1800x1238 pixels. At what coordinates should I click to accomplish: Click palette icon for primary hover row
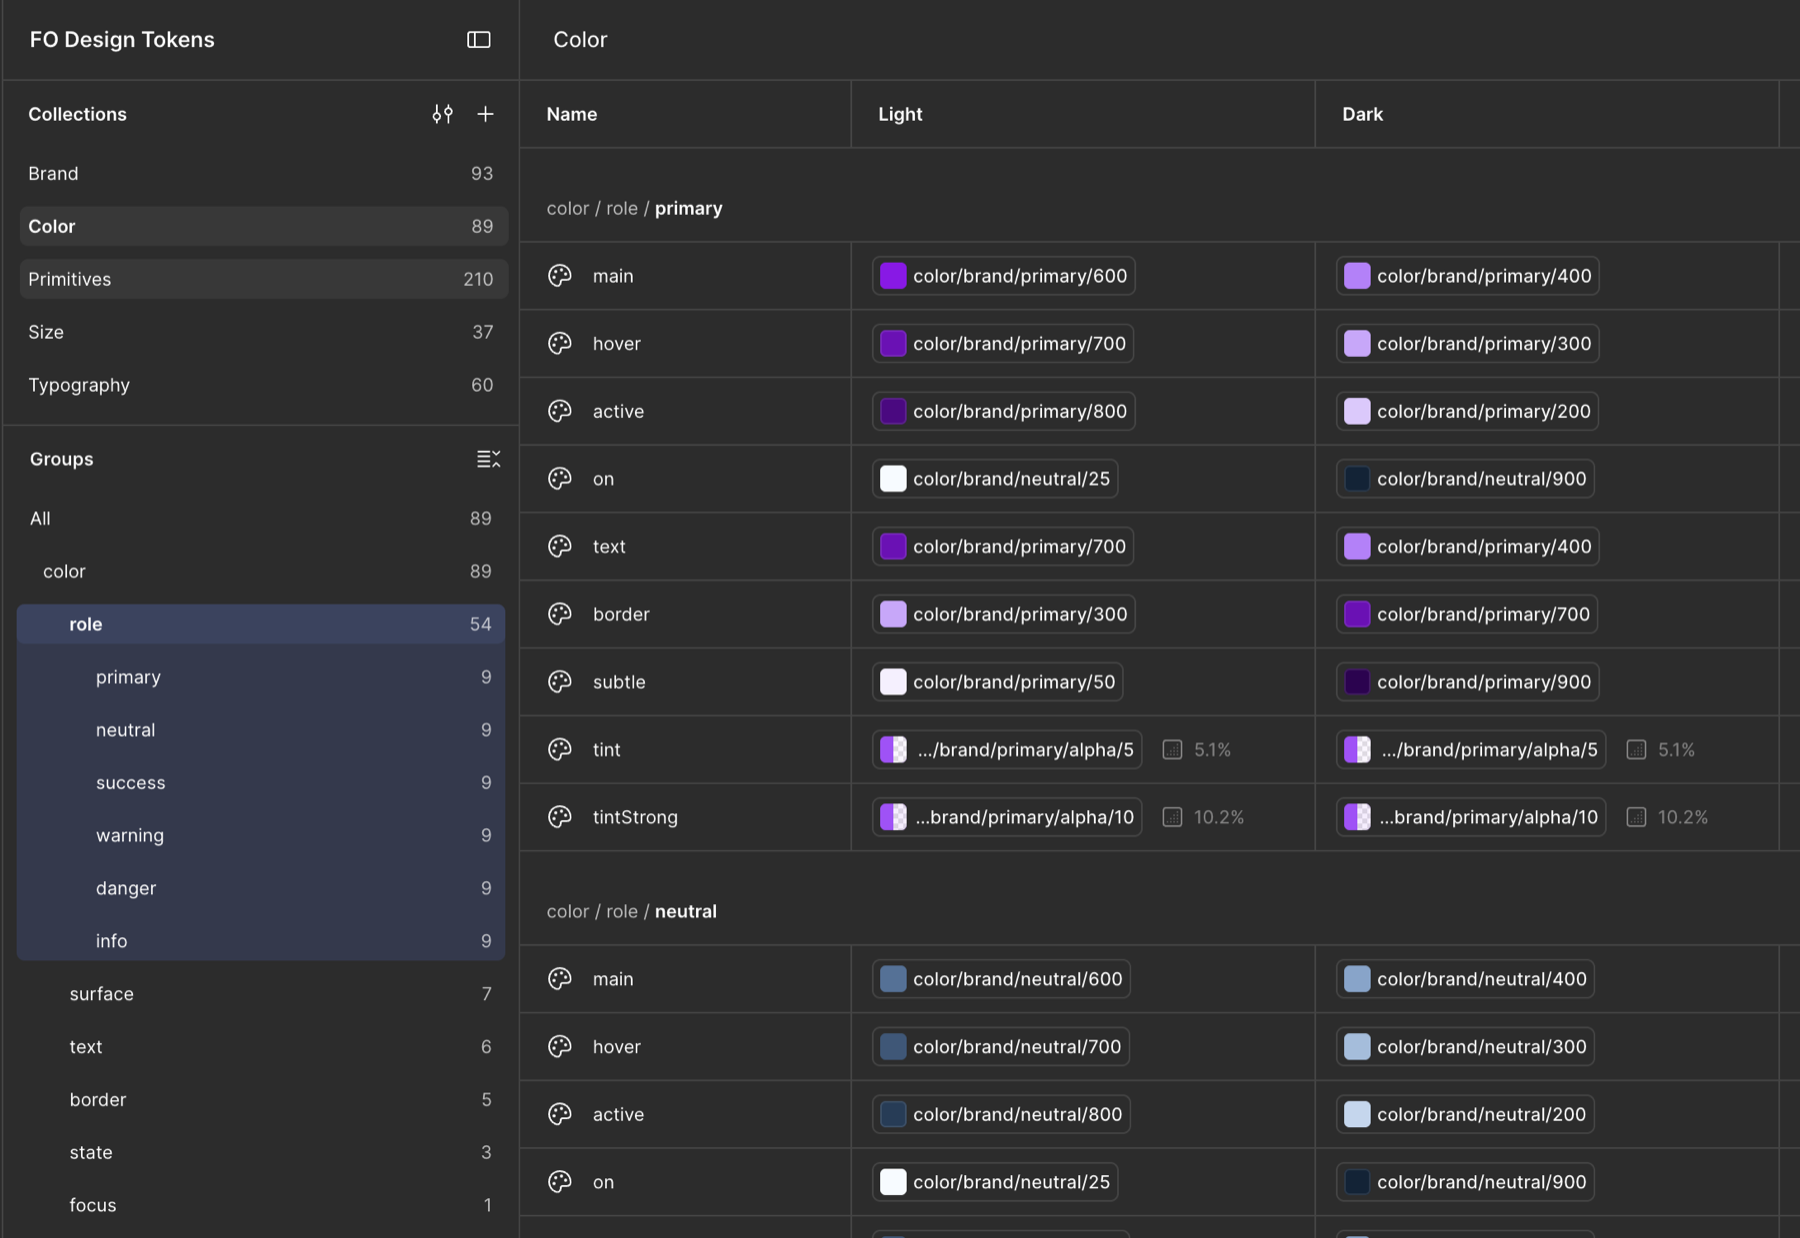[x=560, y=344]
